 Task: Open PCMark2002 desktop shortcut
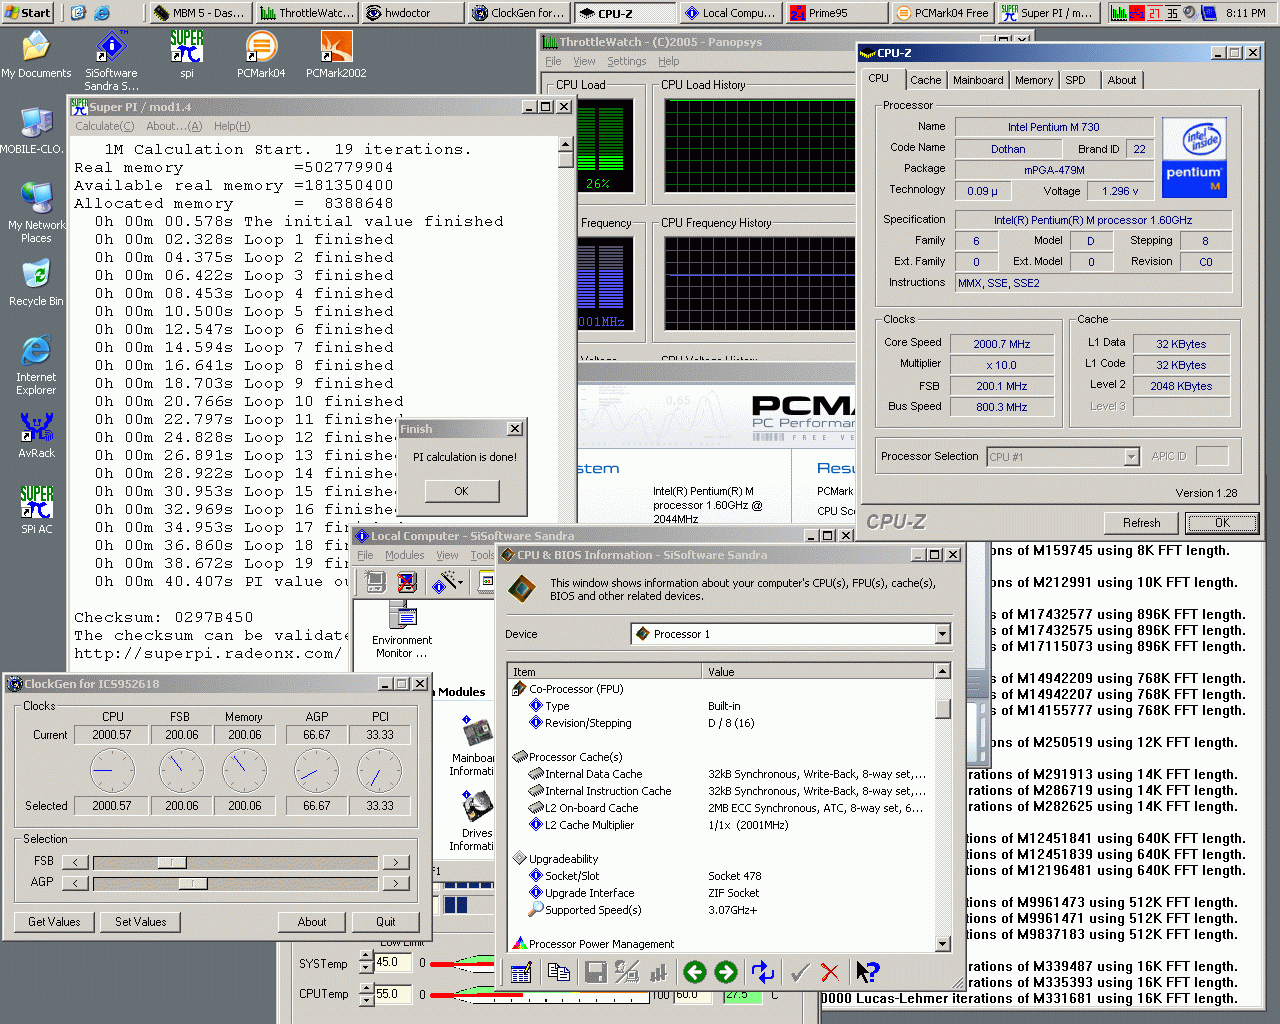click(336, 54)
